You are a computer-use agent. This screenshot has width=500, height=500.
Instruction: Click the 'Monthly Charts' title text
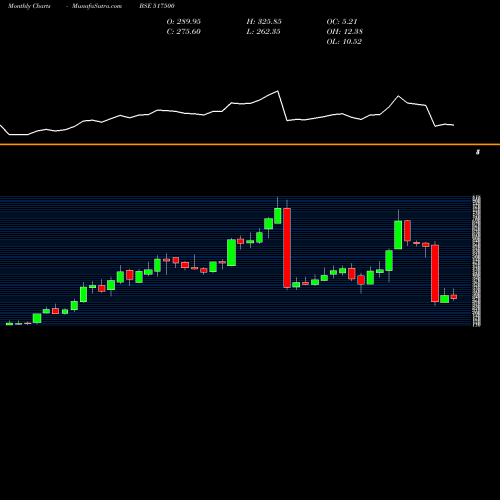29,6
